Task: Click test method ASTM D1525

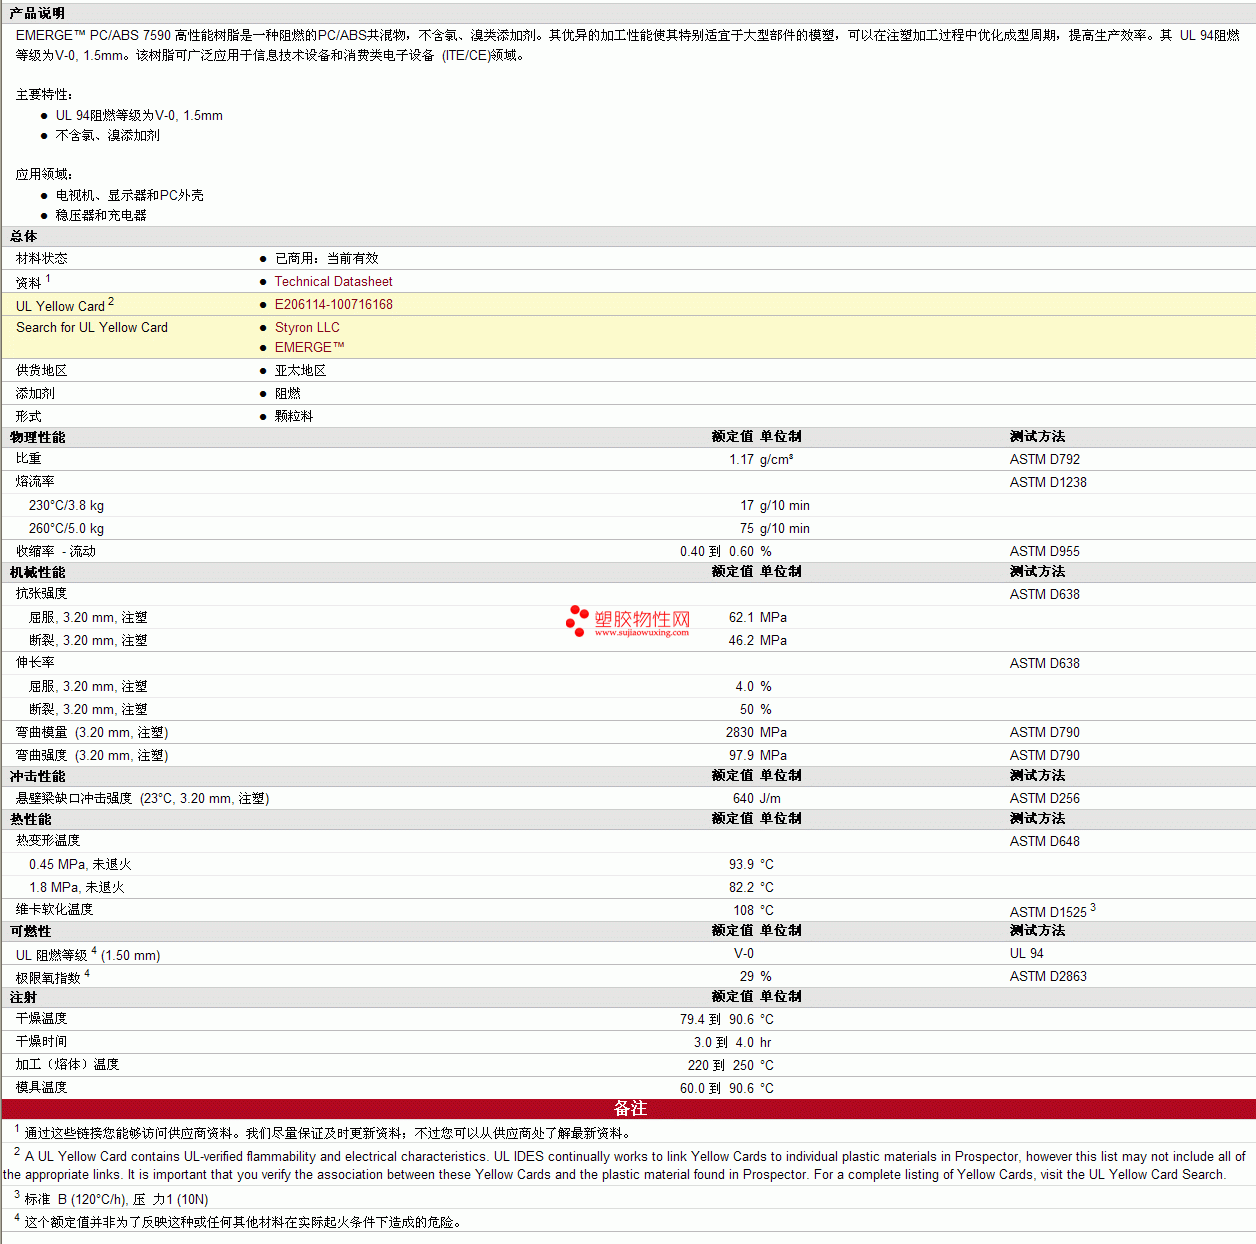Action: coord(1048,912)
